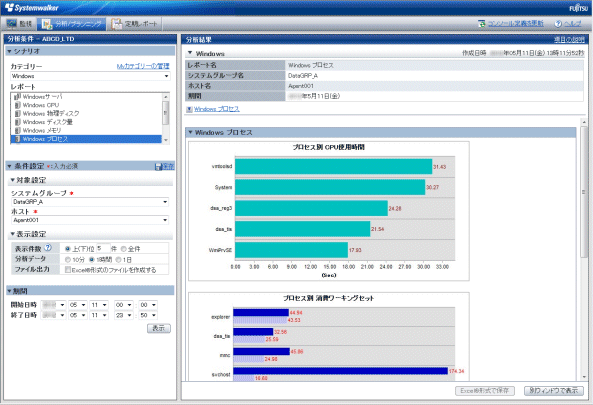Open the 開始日時 day dropdown
This screenshot has width=593, height=405.
click(99, 305)
